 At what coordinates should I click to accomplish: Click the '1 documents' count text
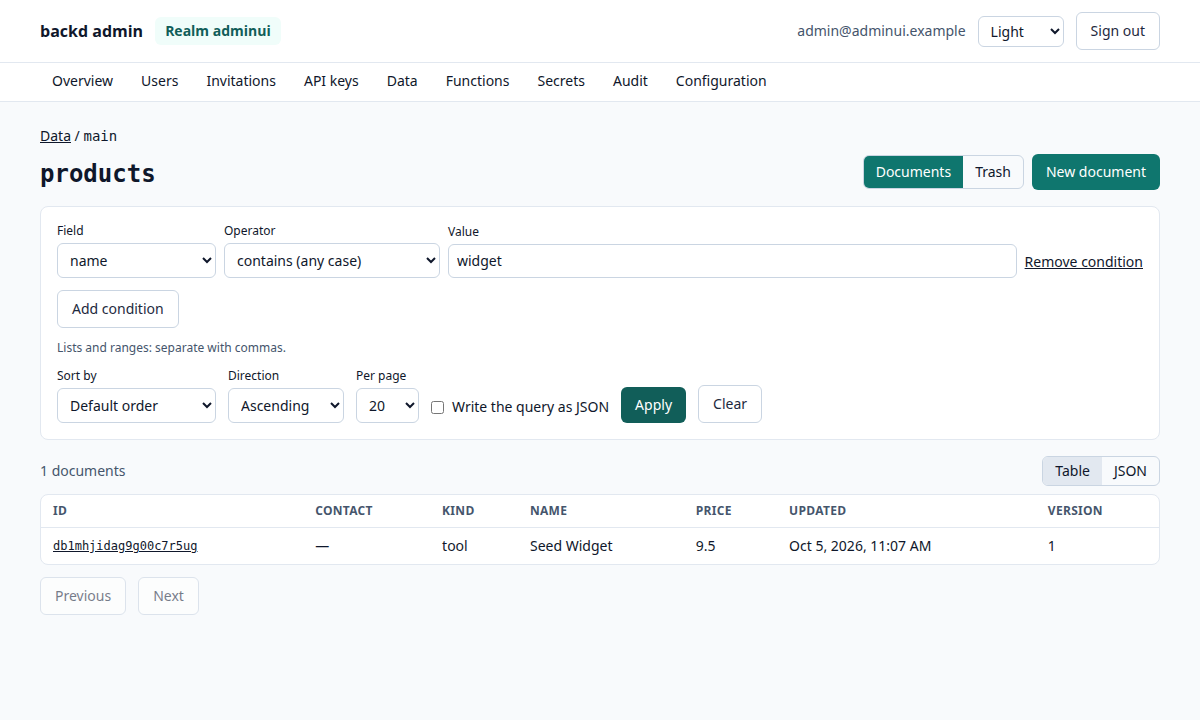[x=83, y=471]
